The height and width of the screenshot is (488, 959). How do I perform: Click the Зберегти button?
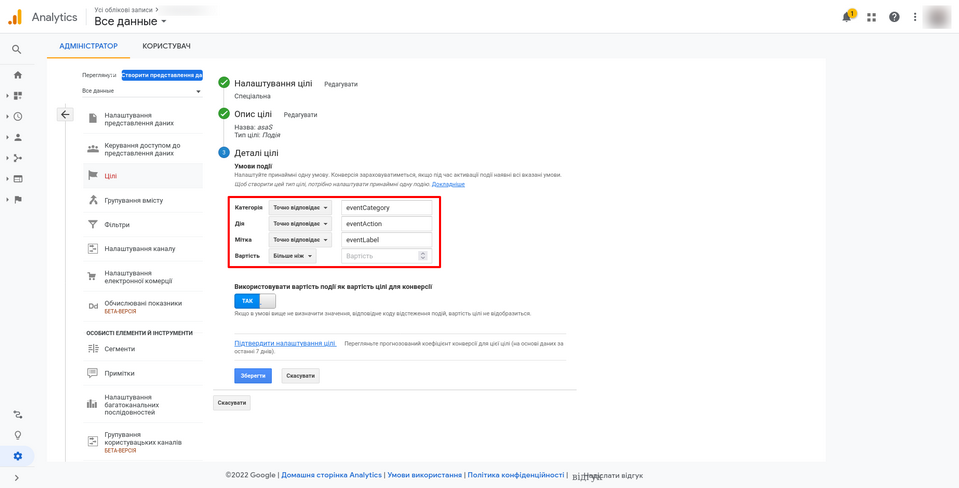[x=253, y=376]
